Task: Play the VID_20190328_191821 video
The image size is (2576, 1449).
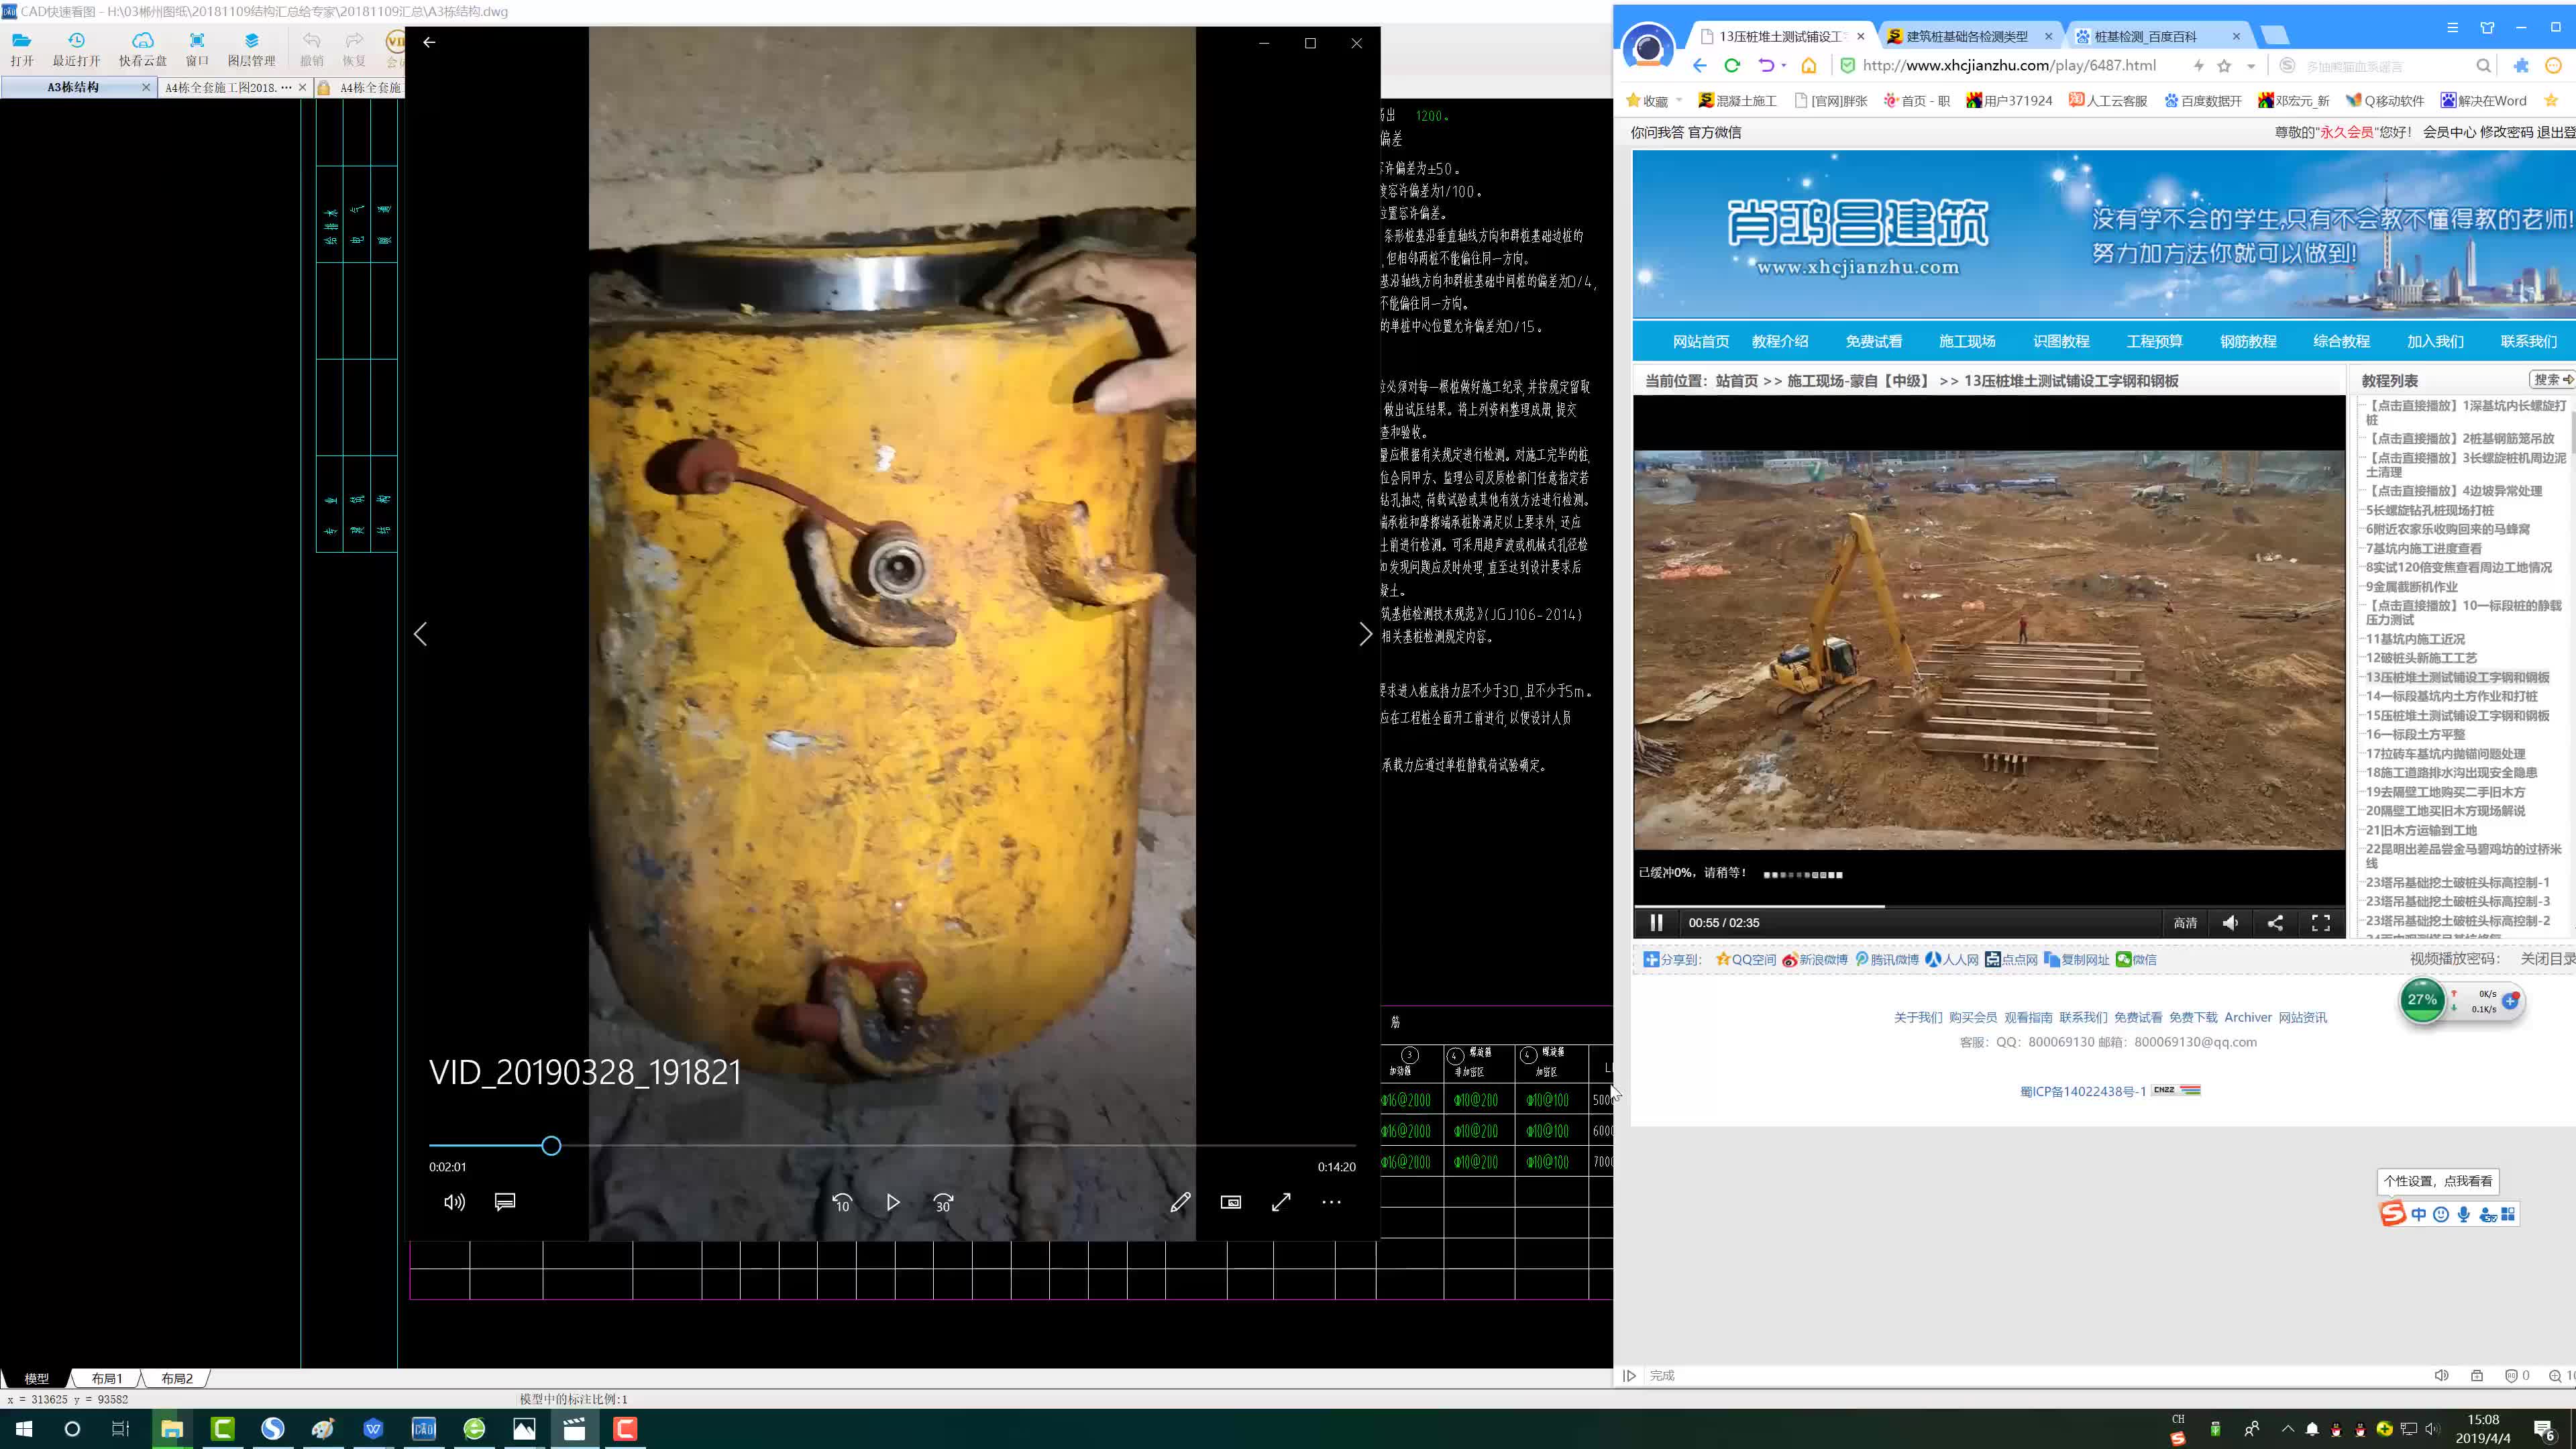Action: 893,1202
